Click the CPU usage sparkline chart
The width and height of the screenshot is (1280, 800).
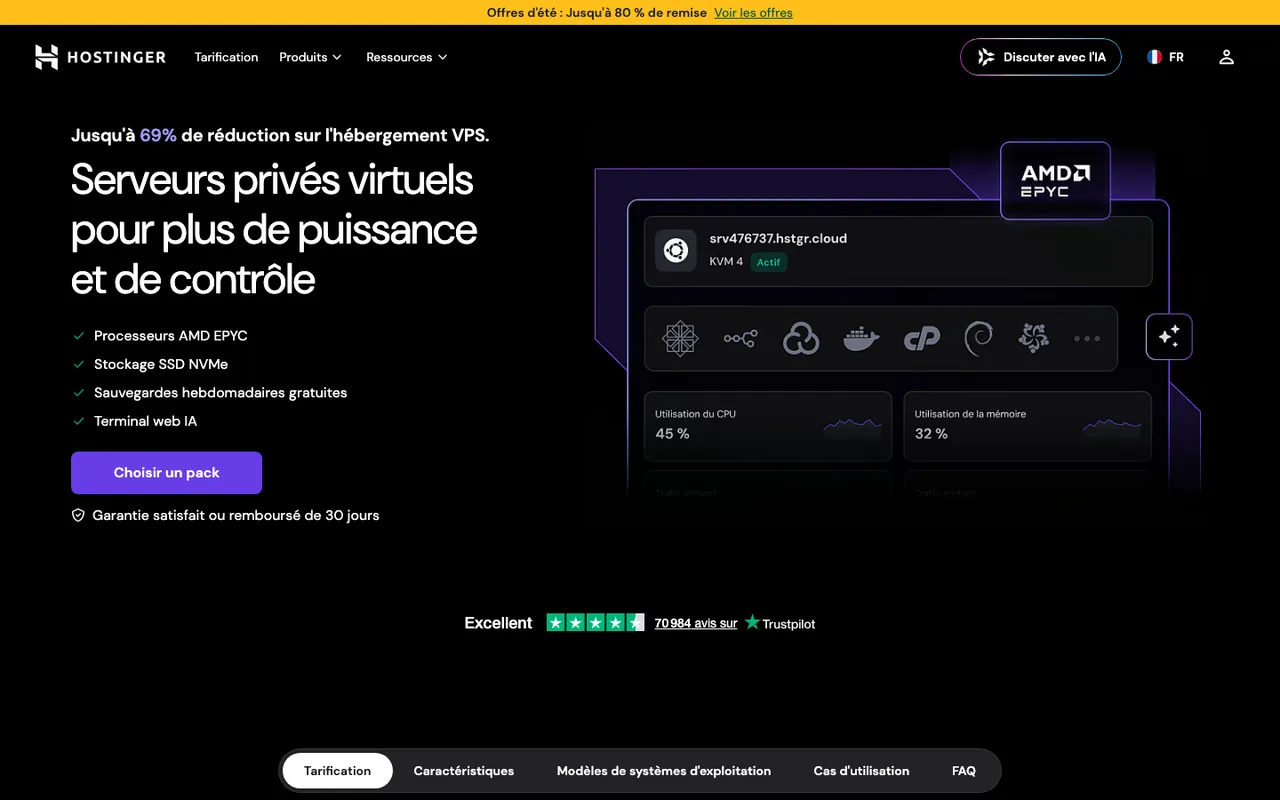[852, 426]
